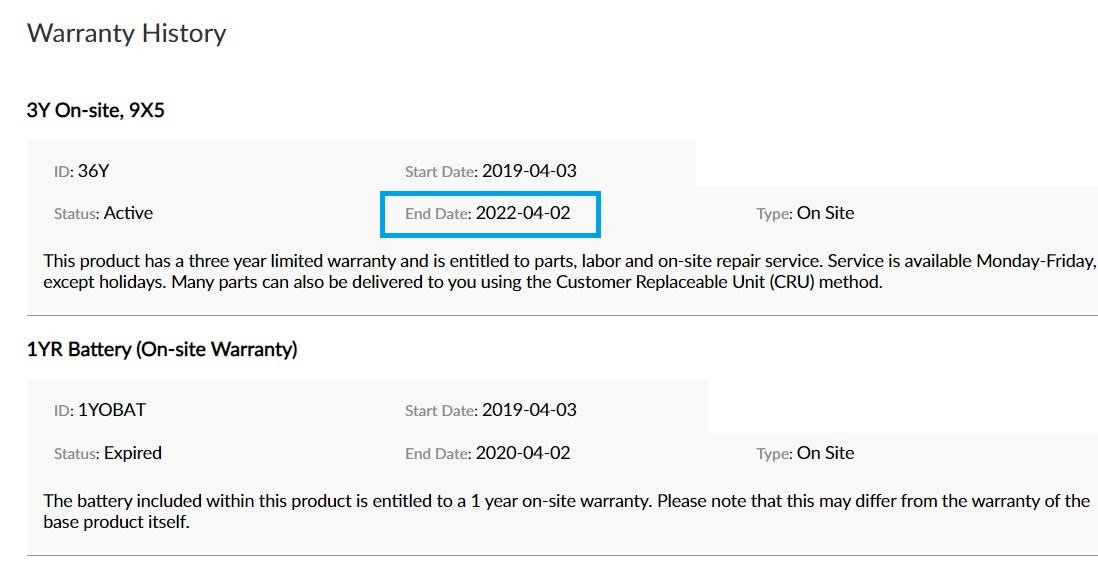Click the Status label above Expired
Viewport: 1098px width, 583px height.
[76, 454]
